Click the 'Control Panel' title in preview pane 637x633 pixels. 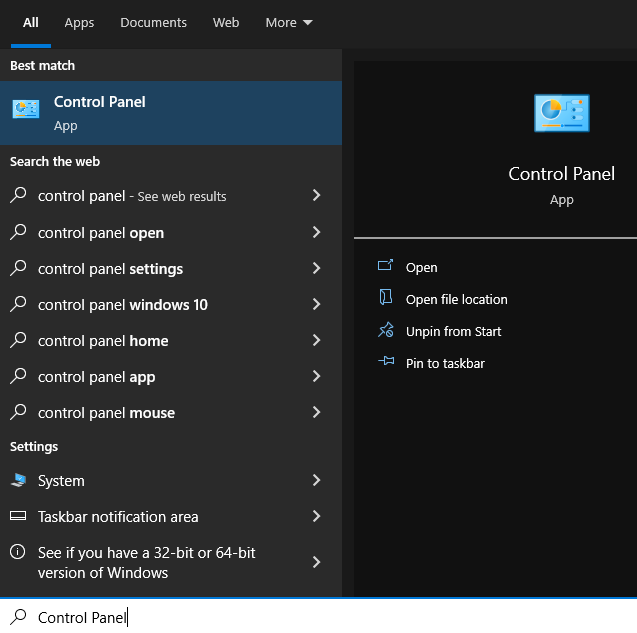coord(561,174)
